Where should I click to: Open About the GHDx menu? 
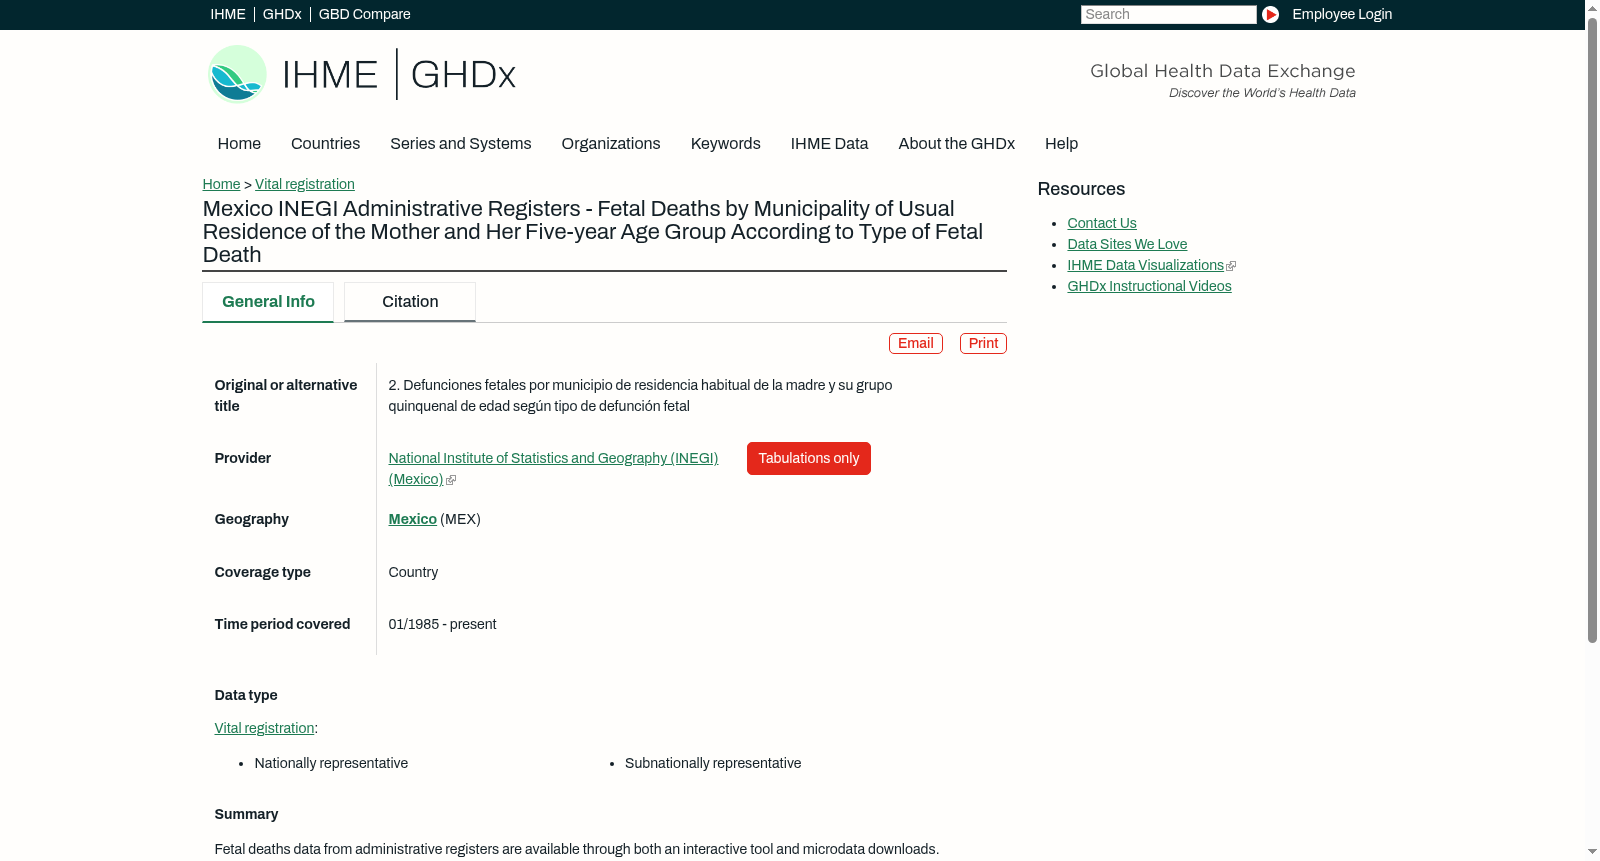pos(957,144)
